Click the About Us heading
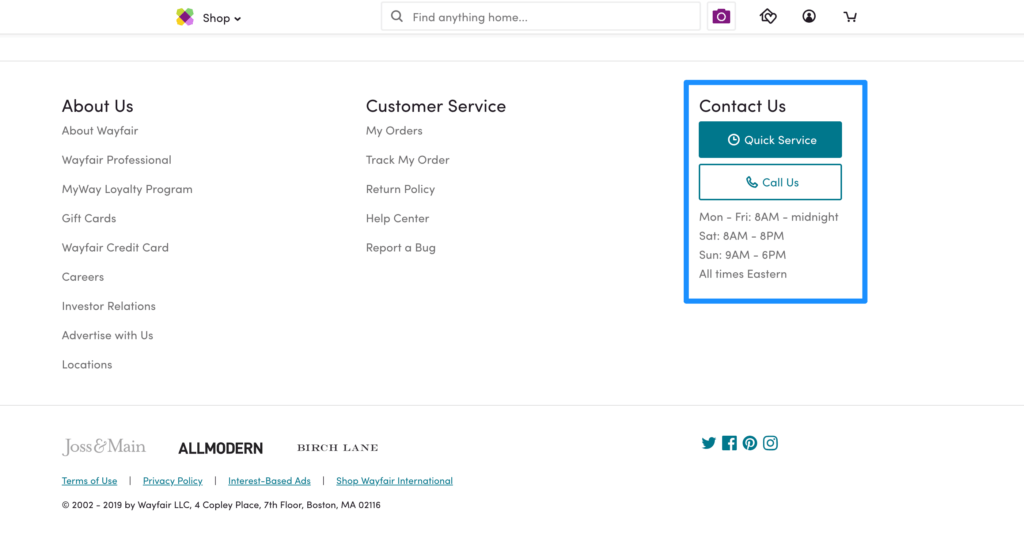The width and height of the screenshot is (1024, 549). click(97, 106)
